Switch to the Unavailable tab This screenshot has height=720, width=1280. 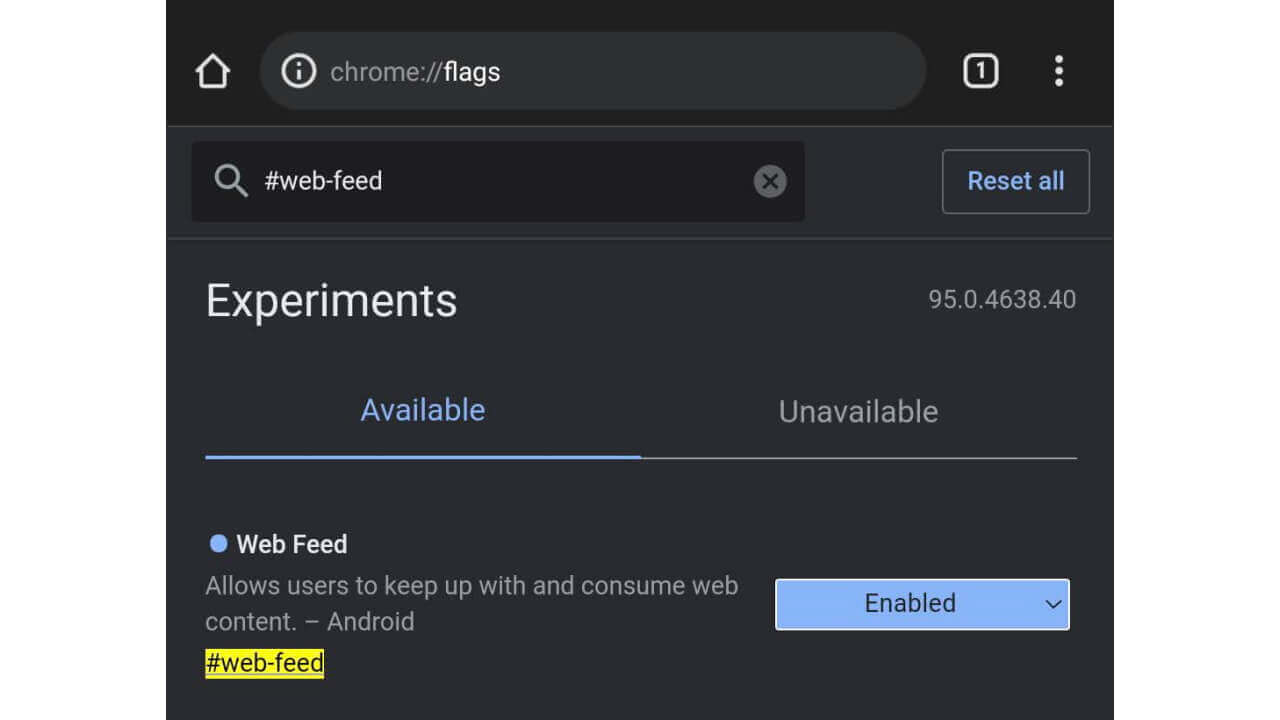[857, 411]
